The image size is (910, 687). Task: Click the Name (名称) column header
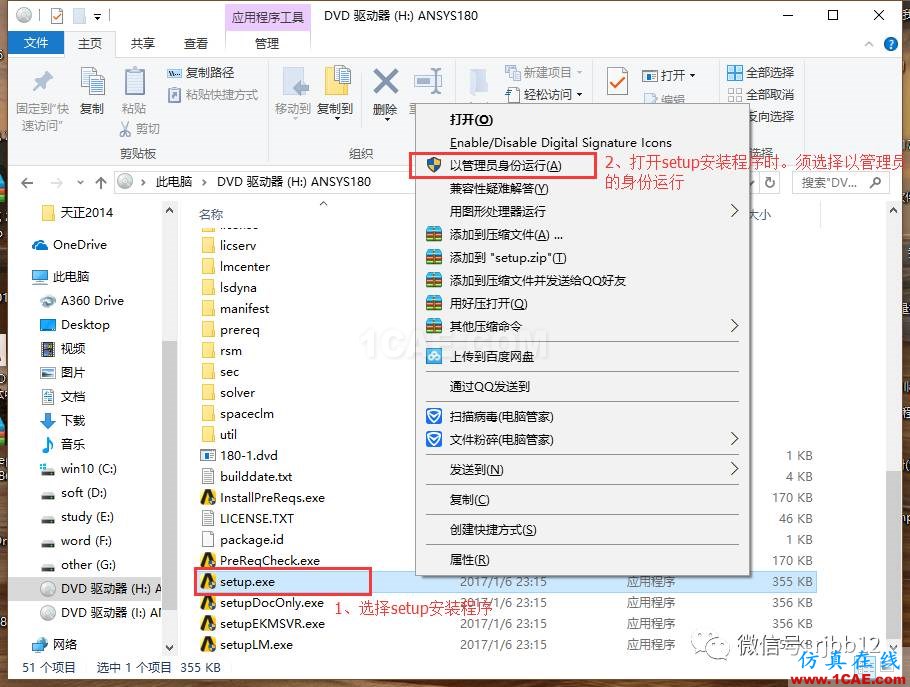click(211, 214)
